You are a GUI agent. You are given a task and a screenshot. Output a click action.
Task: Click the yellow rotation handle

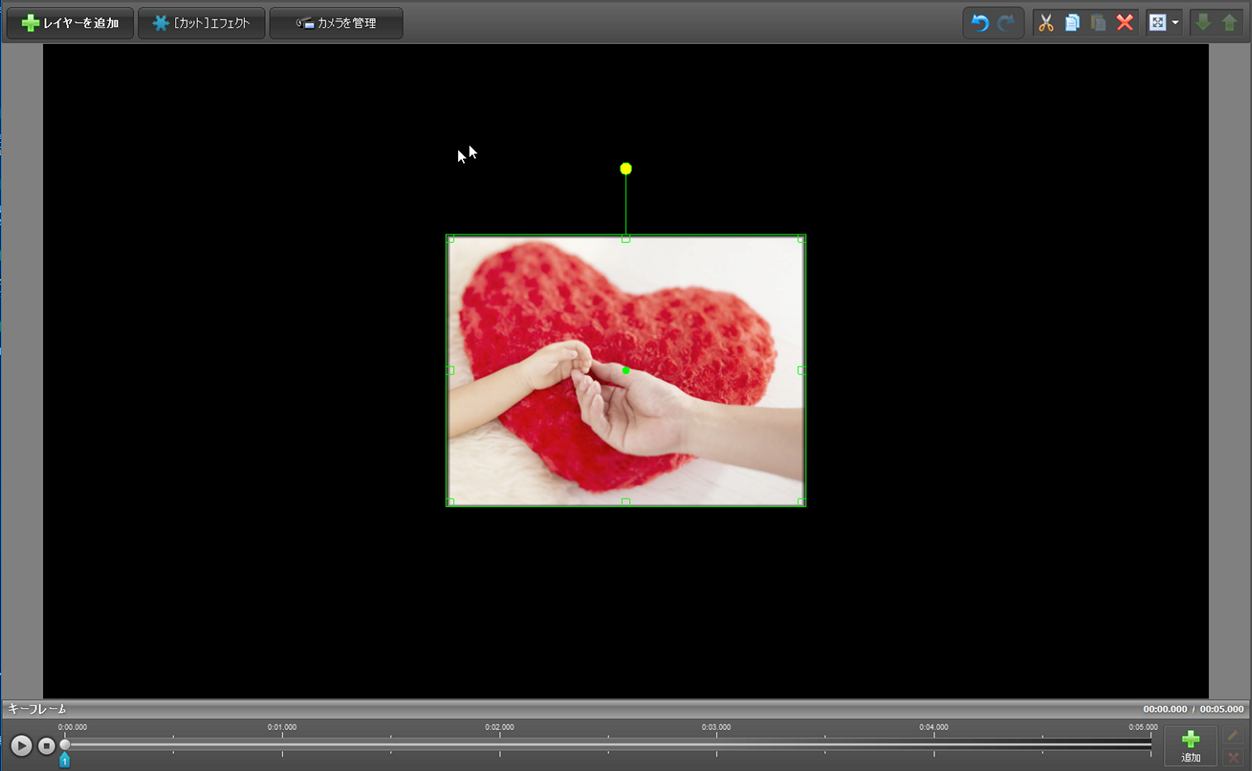point(626,169)
